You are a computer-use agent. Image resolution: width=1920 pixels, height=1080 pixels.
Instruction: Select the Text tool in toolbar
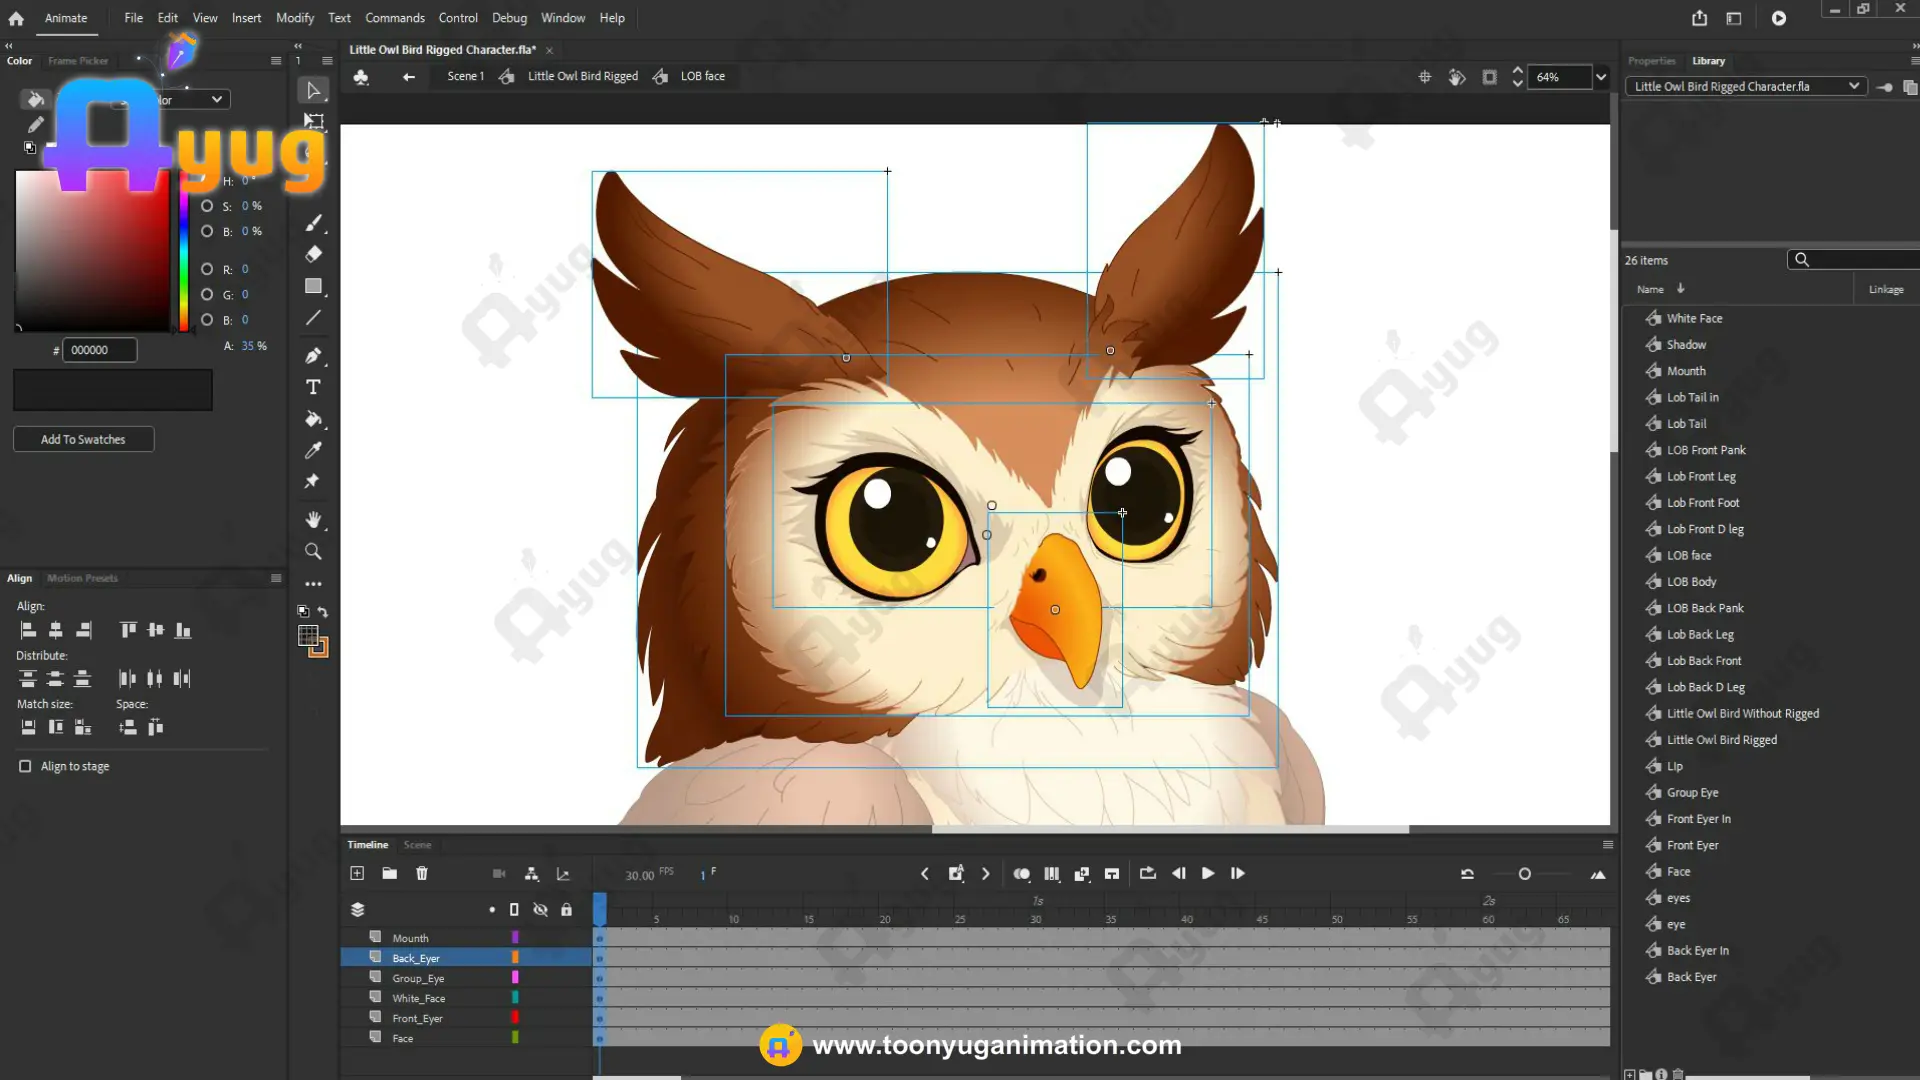point(313,387)
